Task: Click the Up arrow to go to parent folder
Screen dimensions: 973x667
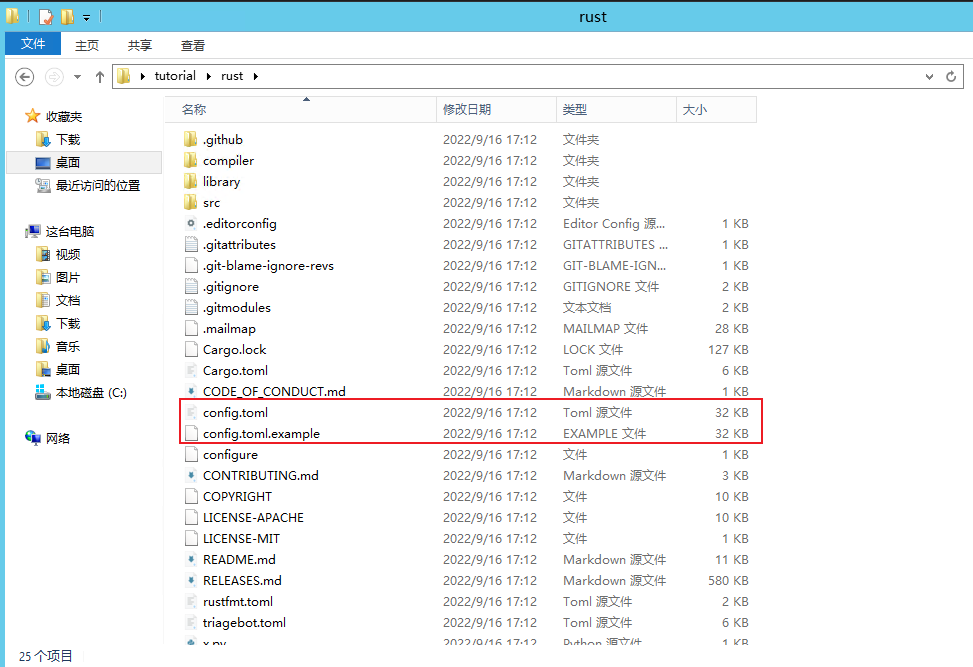Action: pyautogui.click(x=98, y=76)
